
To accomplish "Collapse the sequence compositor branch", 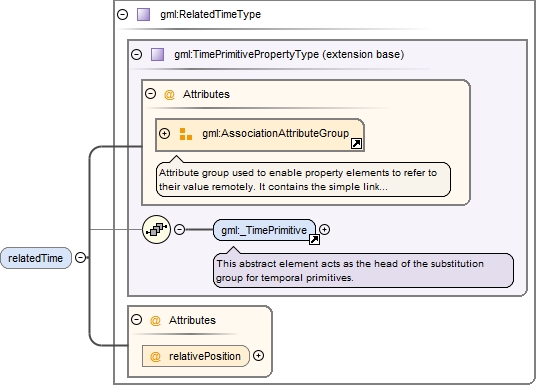I will tap(179, 229).
